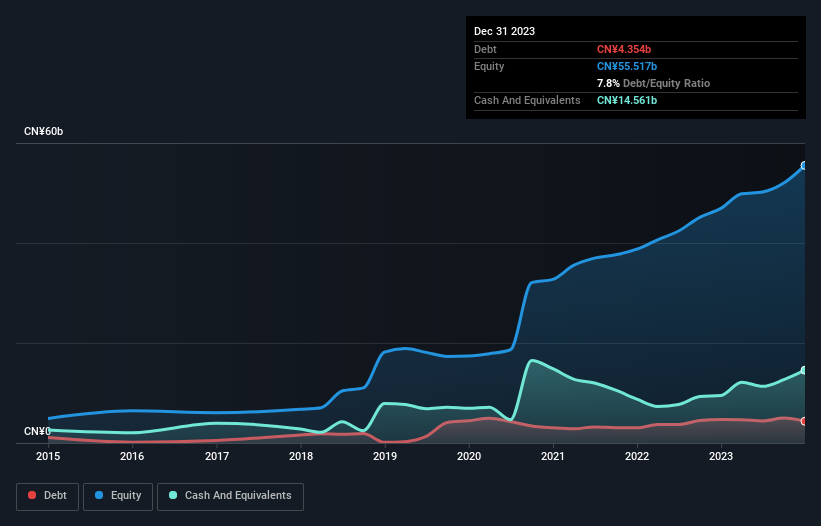Select the Debt endpoint marker on chart
Image resolution: width=821 pixels, height=526 pixels.
click(x=804, y=421)
